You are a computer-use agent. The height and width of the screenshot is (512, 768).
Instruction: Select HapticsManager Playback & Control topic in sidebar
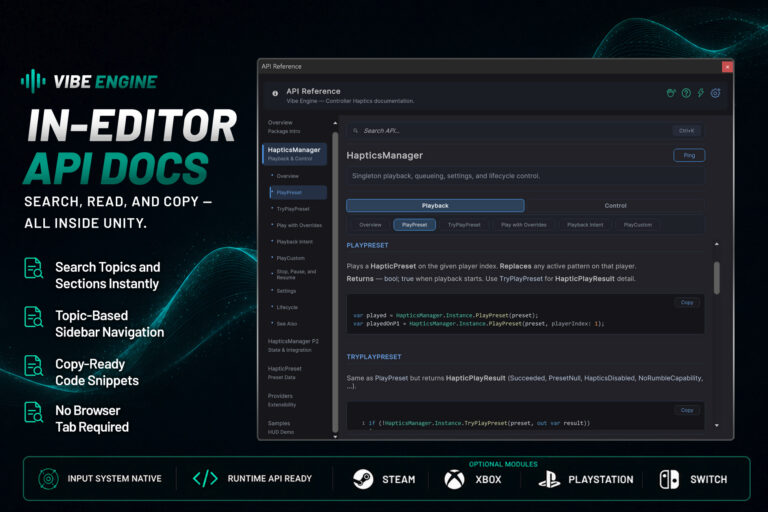294,154
